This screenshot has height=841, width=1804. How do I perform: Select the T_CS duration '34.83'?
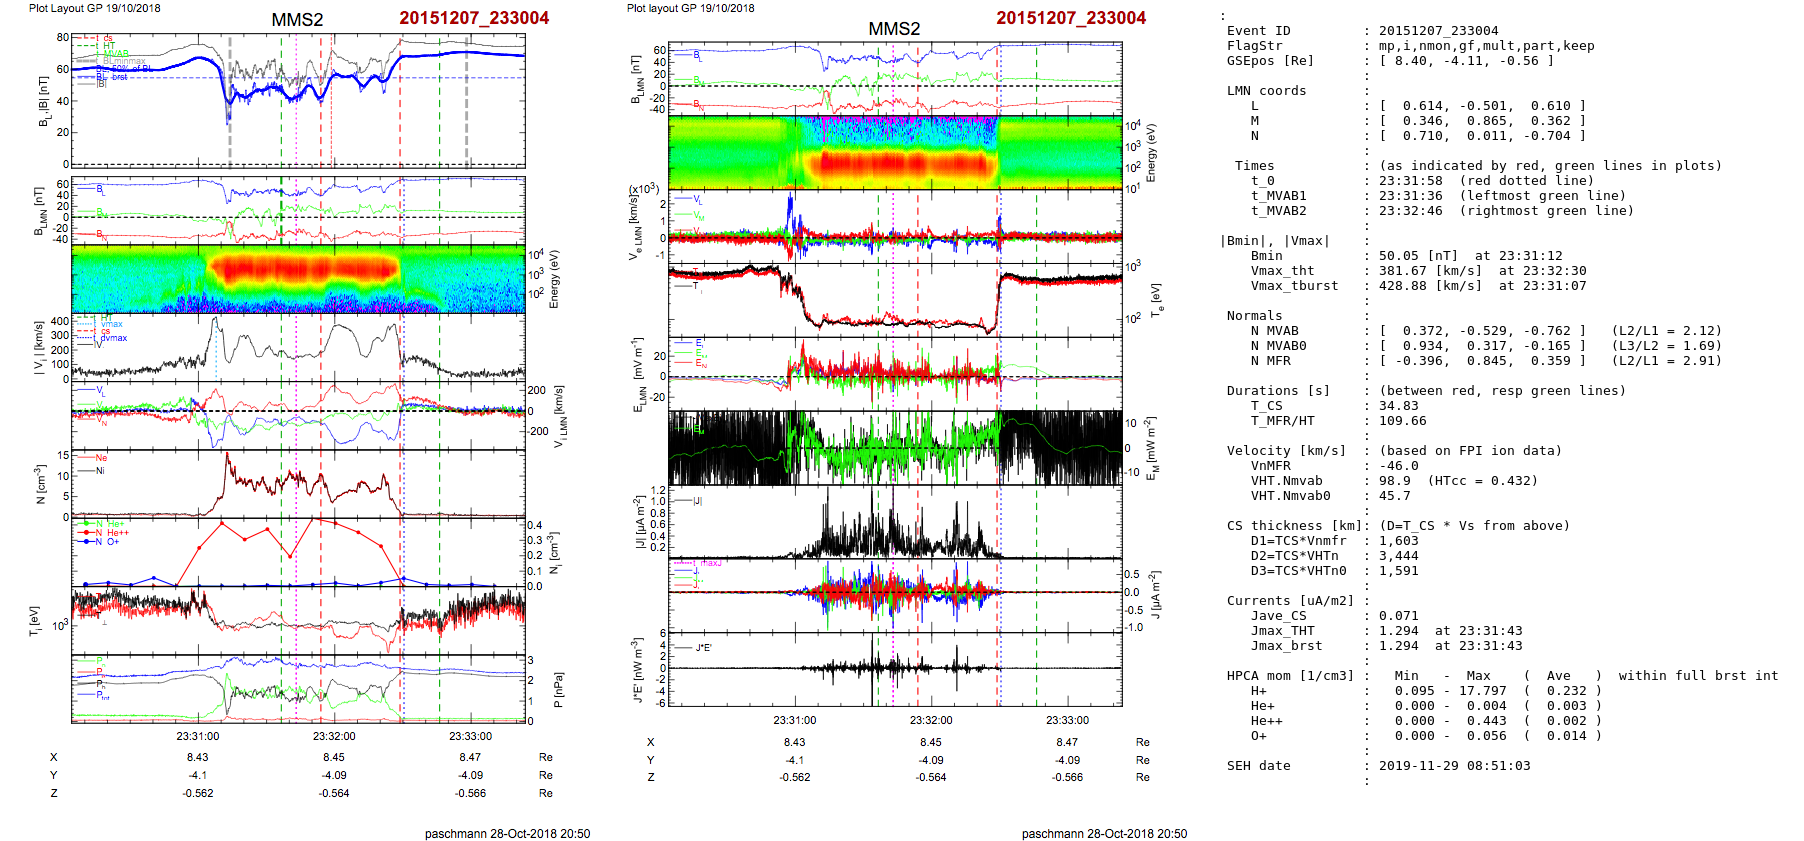click(1398, 406)
